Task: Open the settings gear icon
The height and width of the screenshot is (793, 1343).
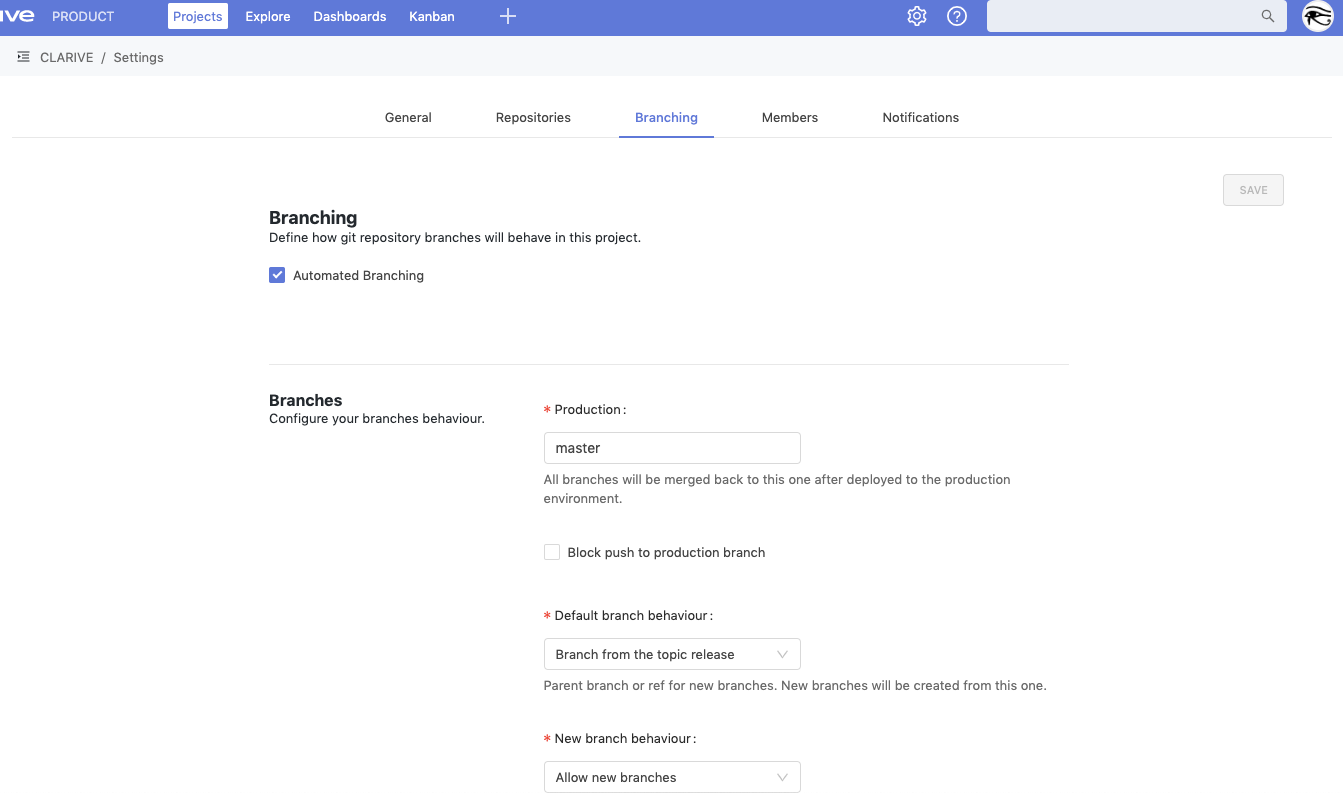Action: pyautogui.click(x=917, y=16)
